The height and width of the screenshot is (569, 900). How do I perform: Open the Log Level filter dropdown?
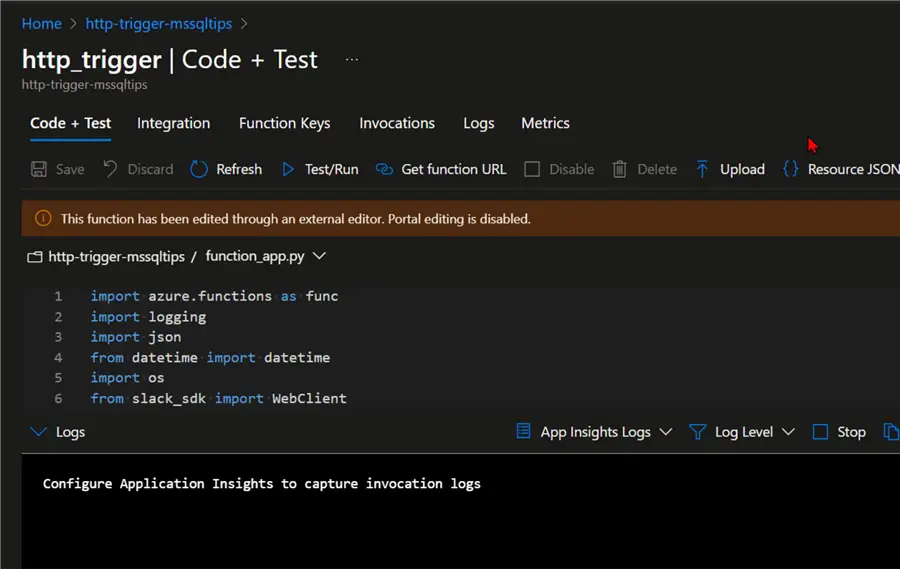743,432
